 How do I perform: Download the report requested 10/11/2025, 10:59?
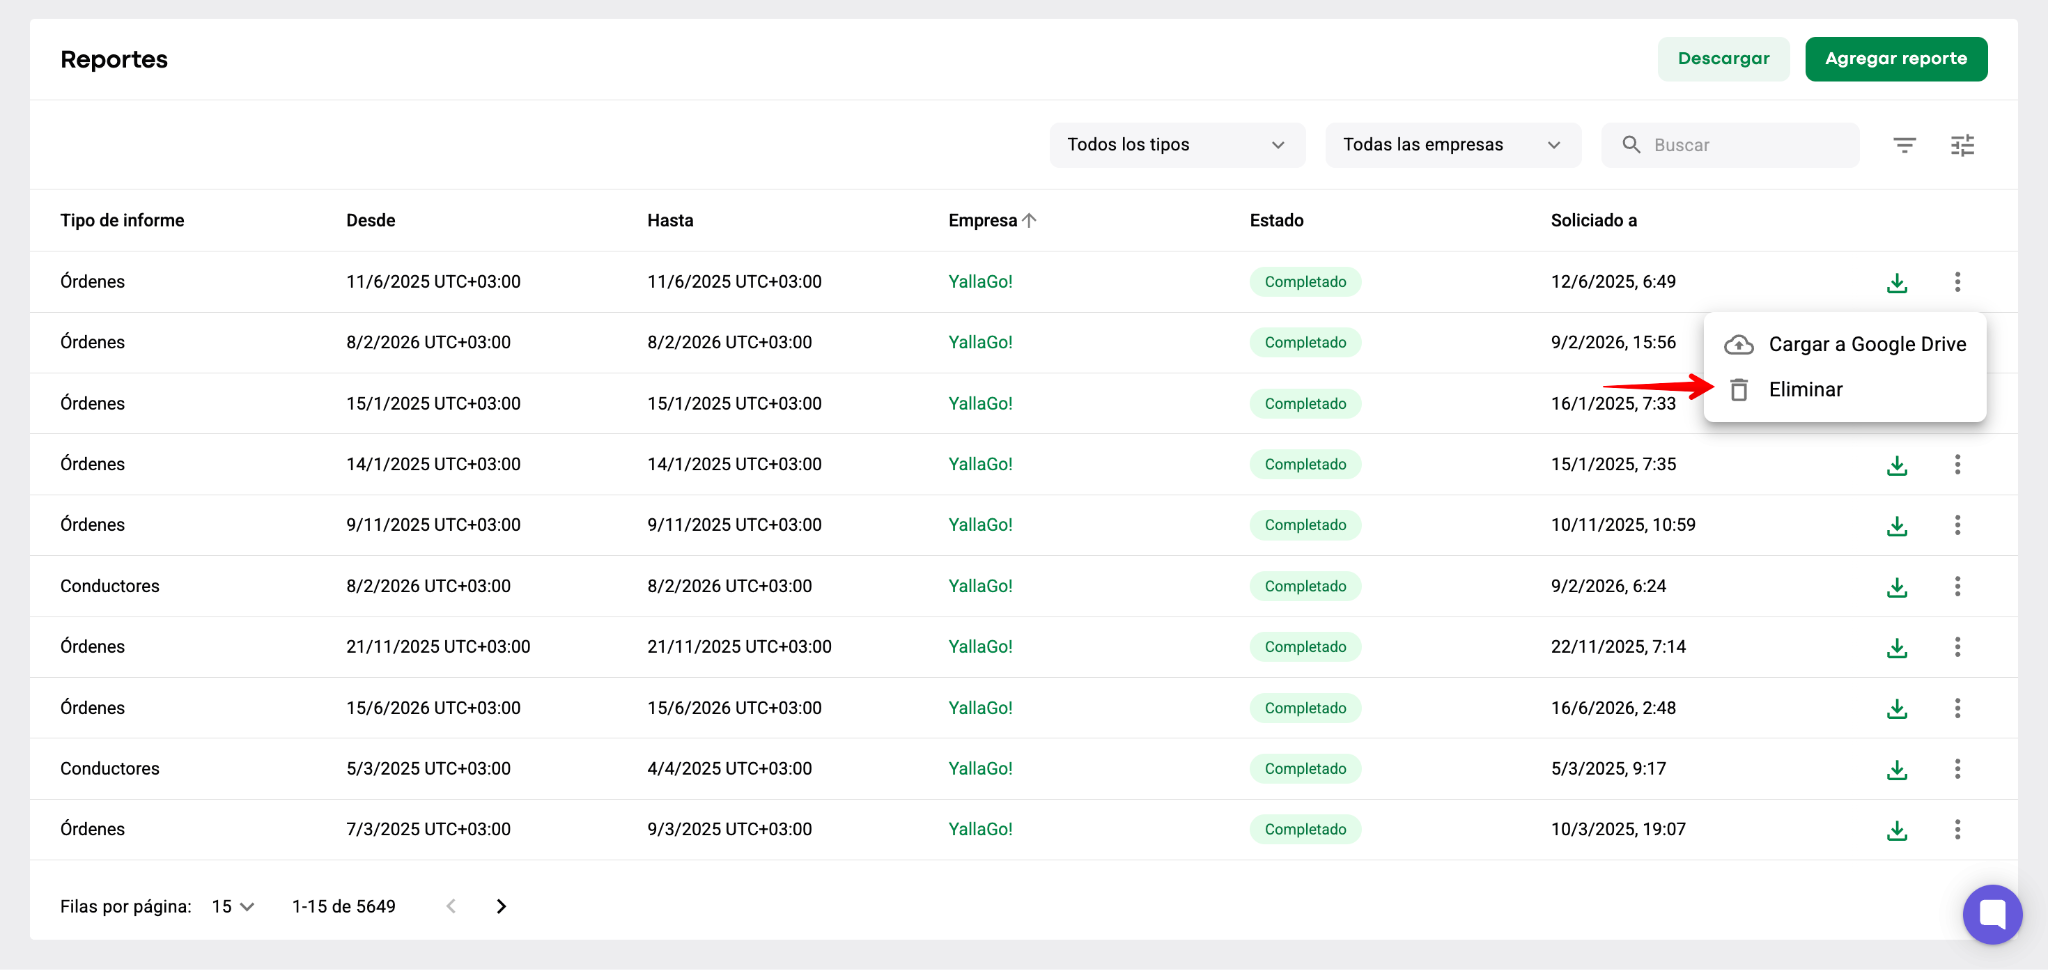(1897, 526)
